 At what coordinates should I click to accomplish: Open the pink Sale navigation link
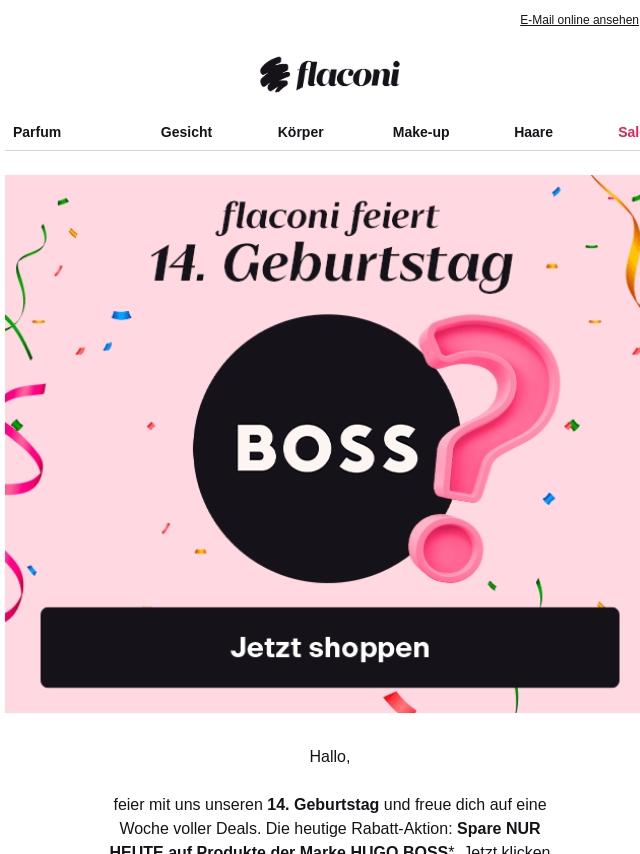pyautogui.click(x=629, y=132)
